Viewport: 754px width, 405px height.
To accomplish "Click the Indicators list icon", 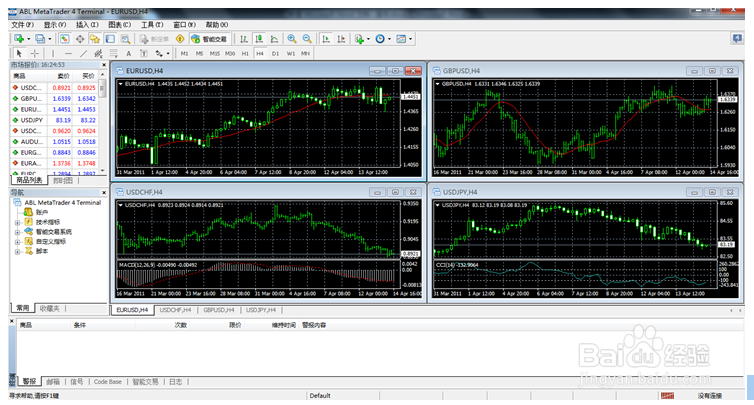I will coord(359,39).
